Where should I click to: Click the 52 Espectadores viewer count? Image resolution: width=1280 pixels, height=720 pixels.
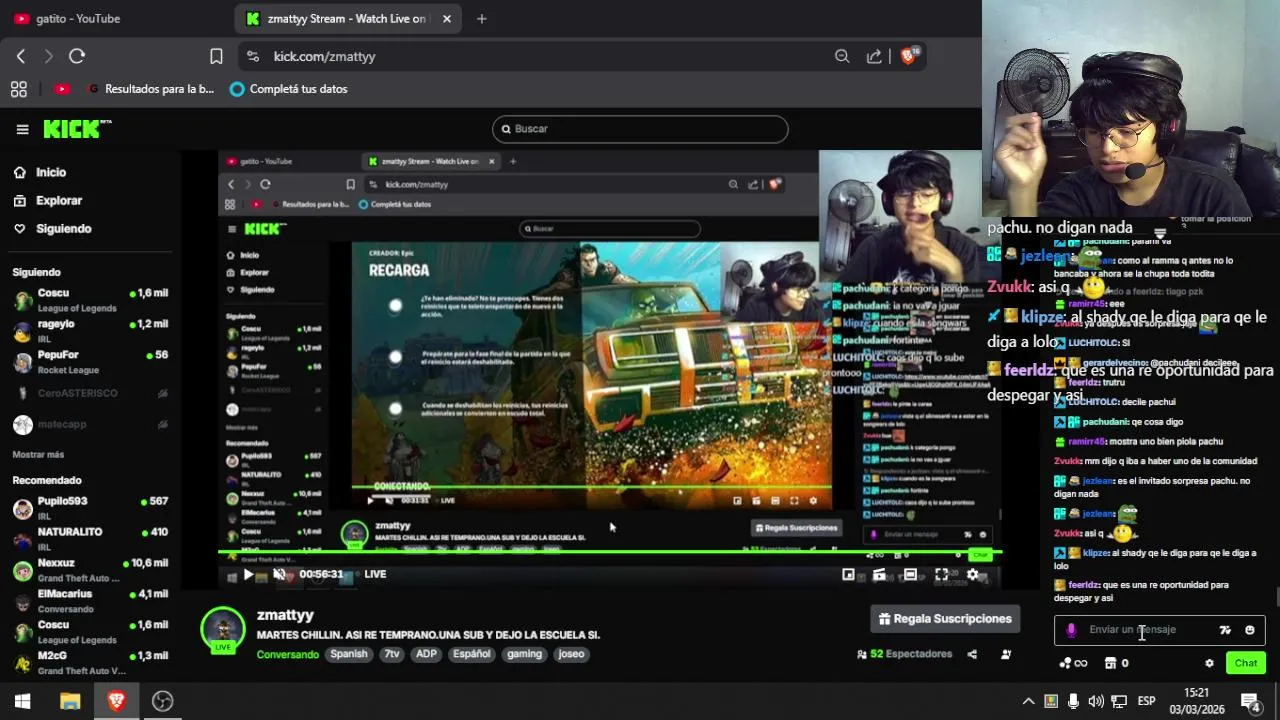[905, 654]
